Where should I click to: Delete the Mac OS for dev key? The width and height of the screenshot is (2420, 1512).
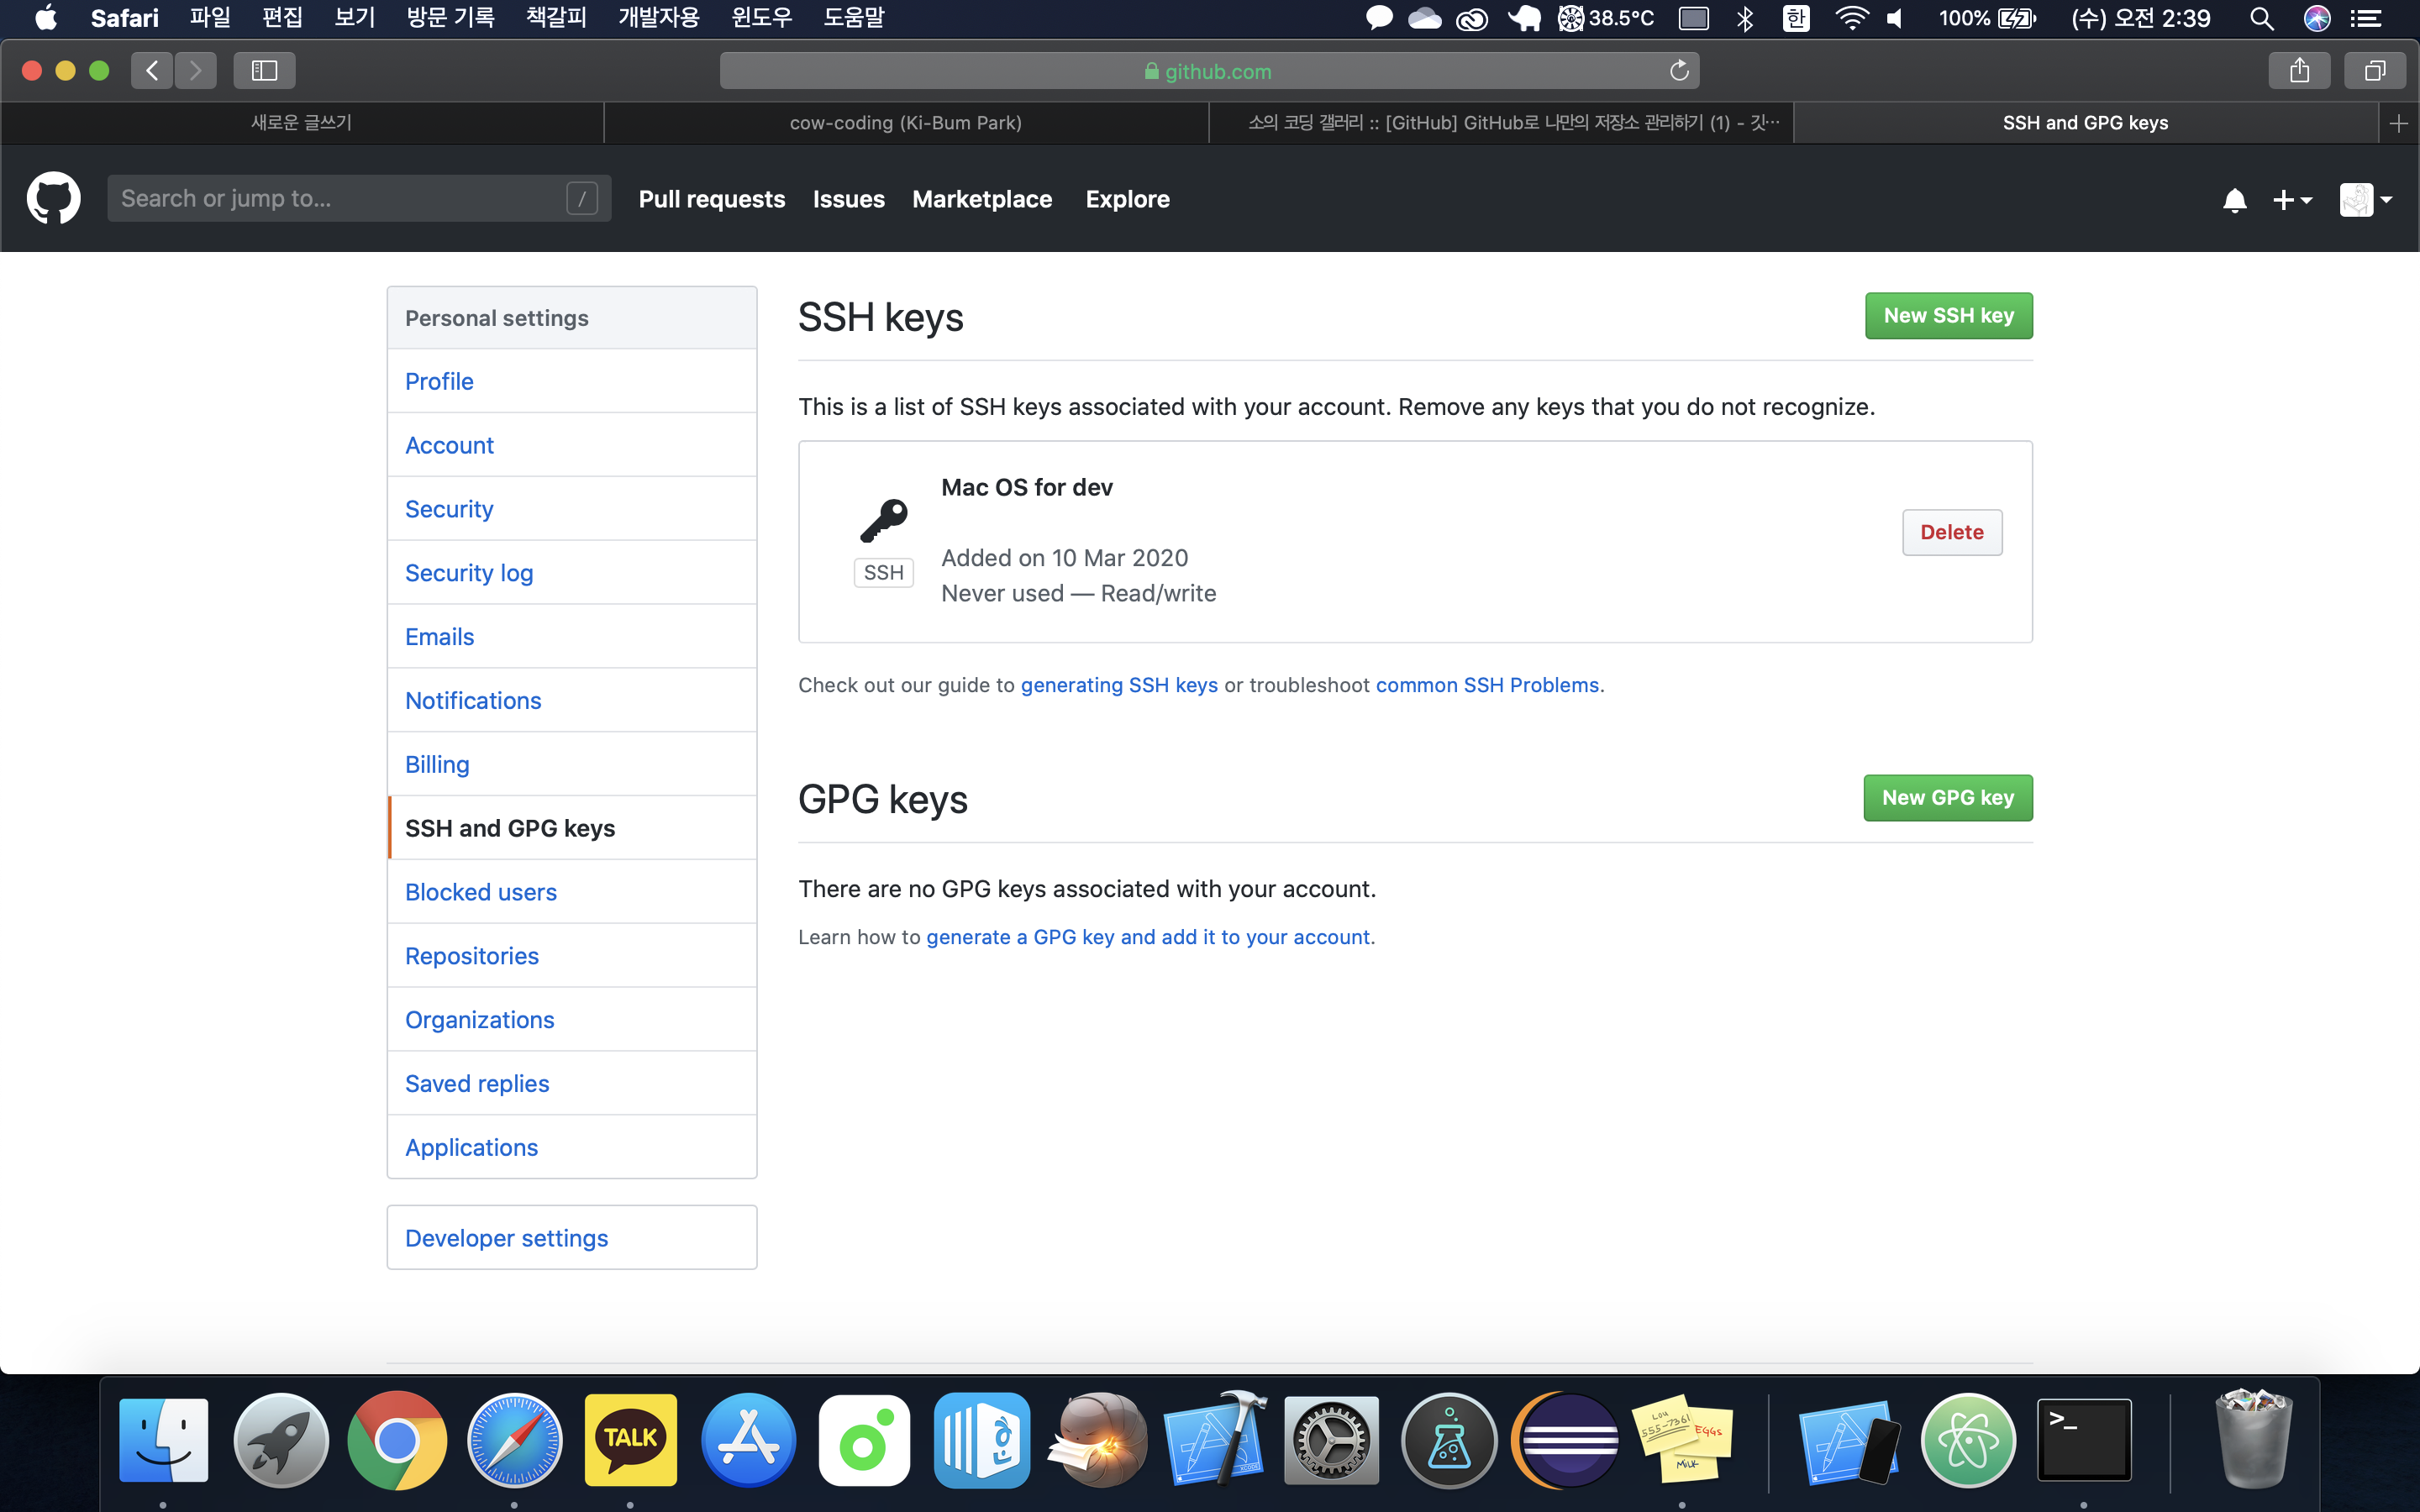1951,532
